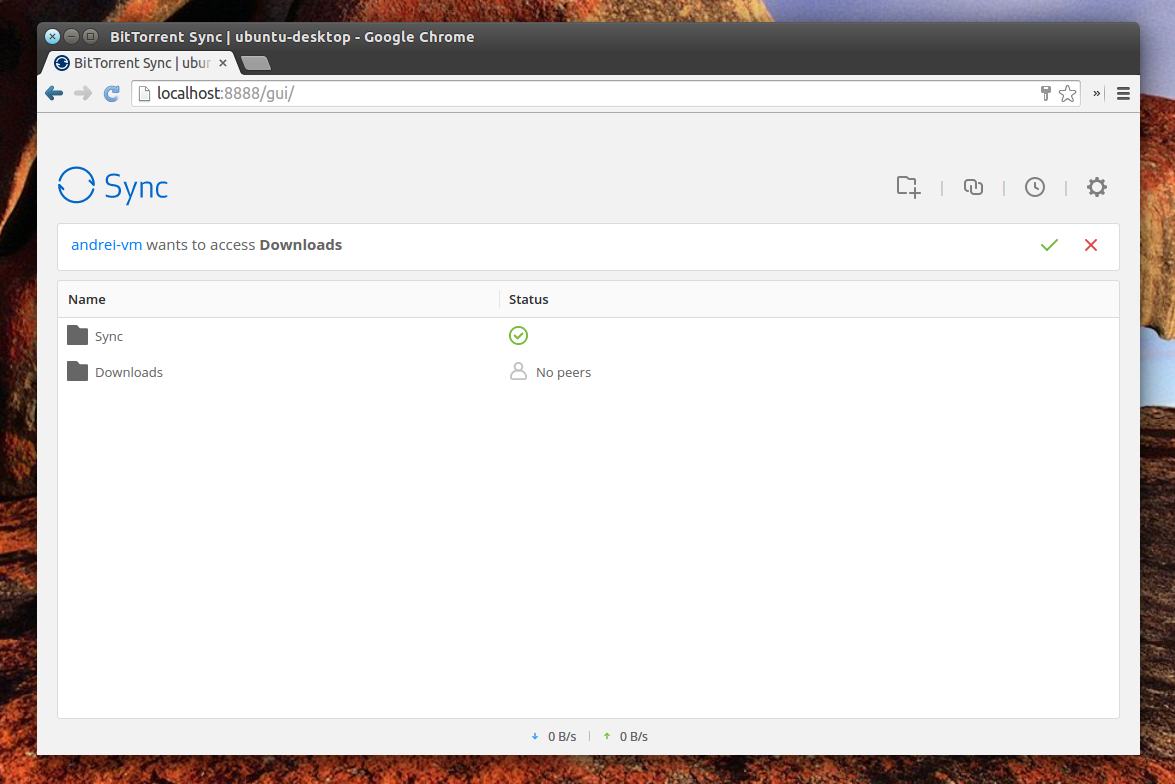
Task: Minimize the Chrome window
Action: (x=71, y=36)
